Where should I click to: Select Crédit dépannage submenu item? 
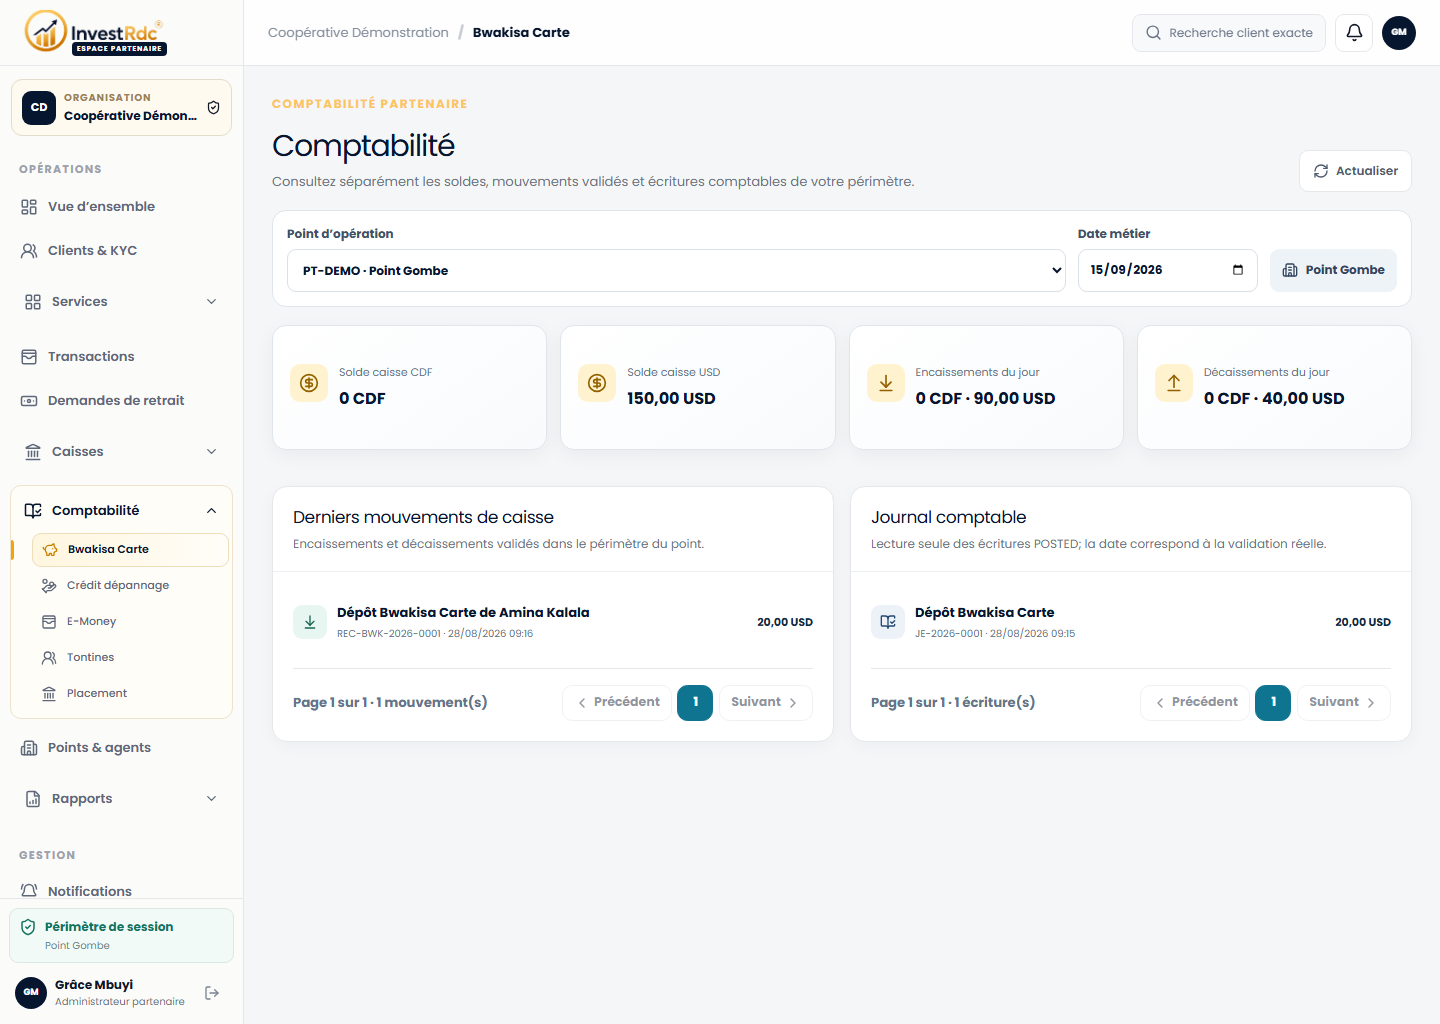click(x=130, y=586)
